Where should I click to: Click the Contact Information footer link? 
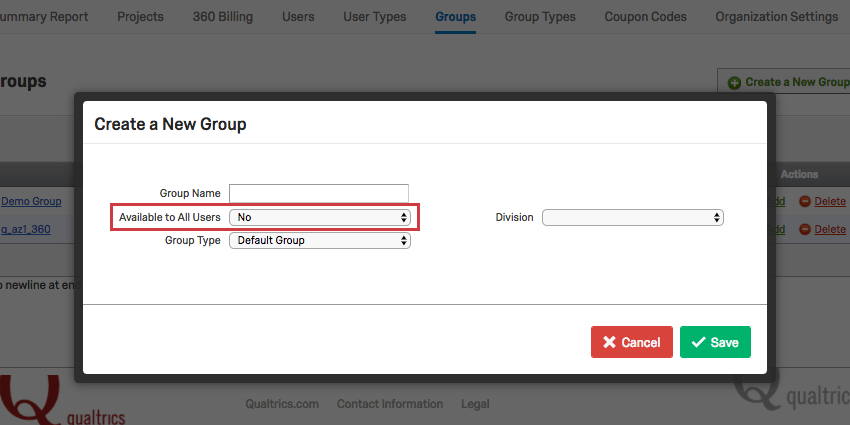click(390, 404)
